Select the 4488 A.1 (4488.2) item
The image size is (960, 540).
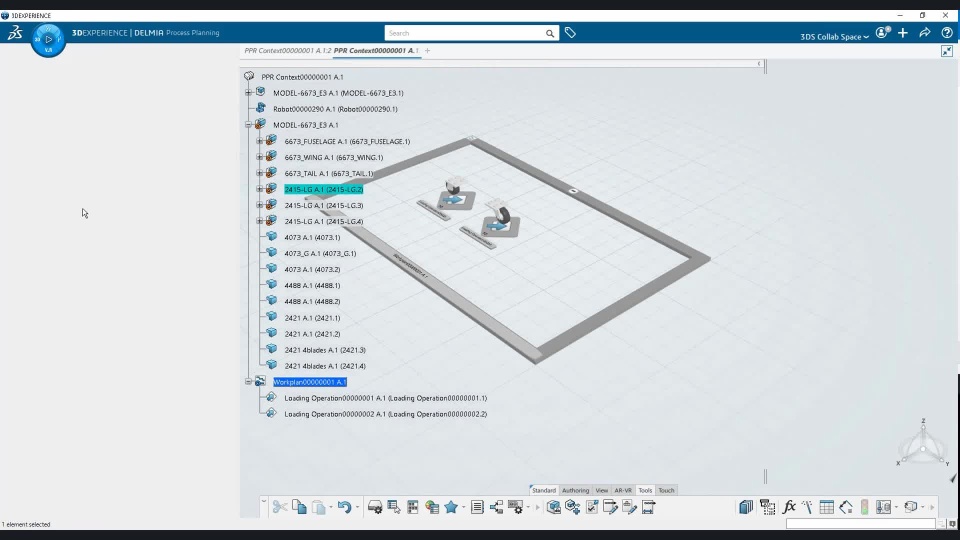click(x=312, y=301)
